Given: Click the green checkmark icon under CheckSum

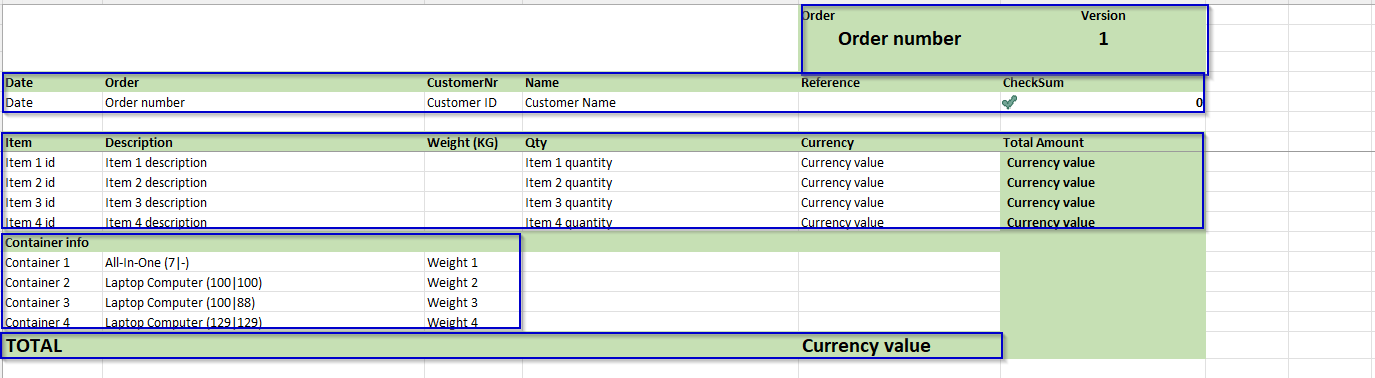Looking at the screenshot, I should click(1010, 102).
